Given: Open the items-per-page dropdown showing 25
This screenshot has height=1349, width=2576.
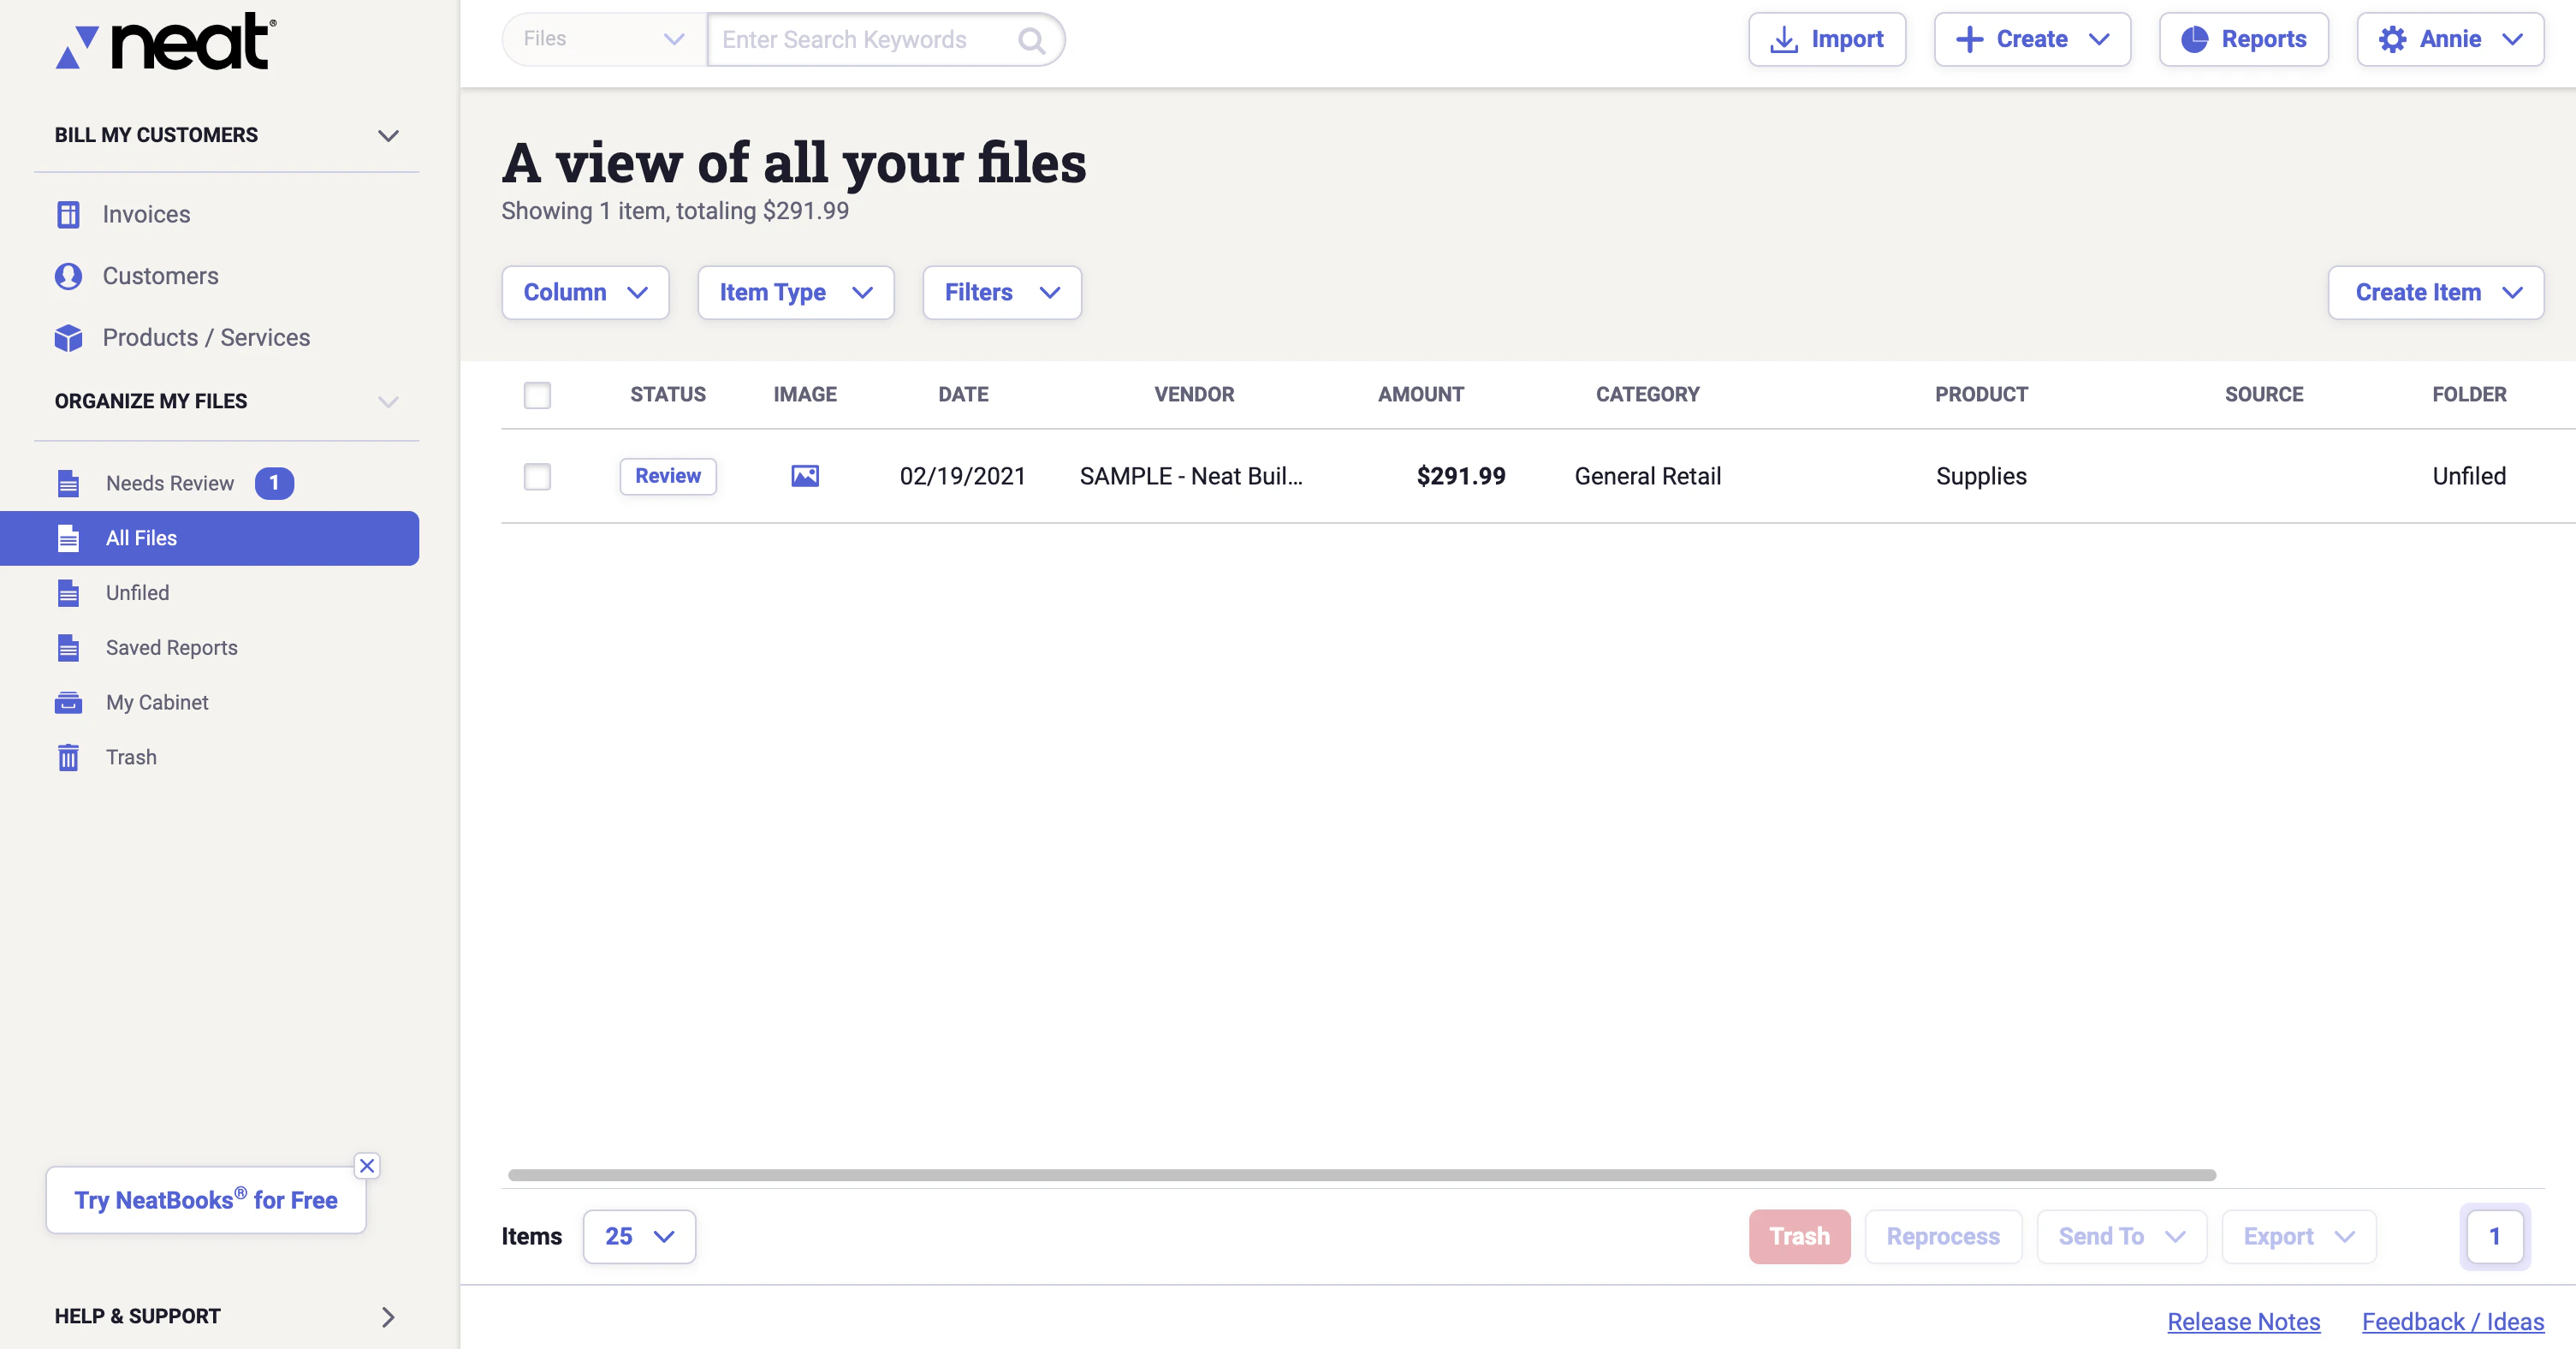Looking at the screenshot, I should tap(639, 1236).
